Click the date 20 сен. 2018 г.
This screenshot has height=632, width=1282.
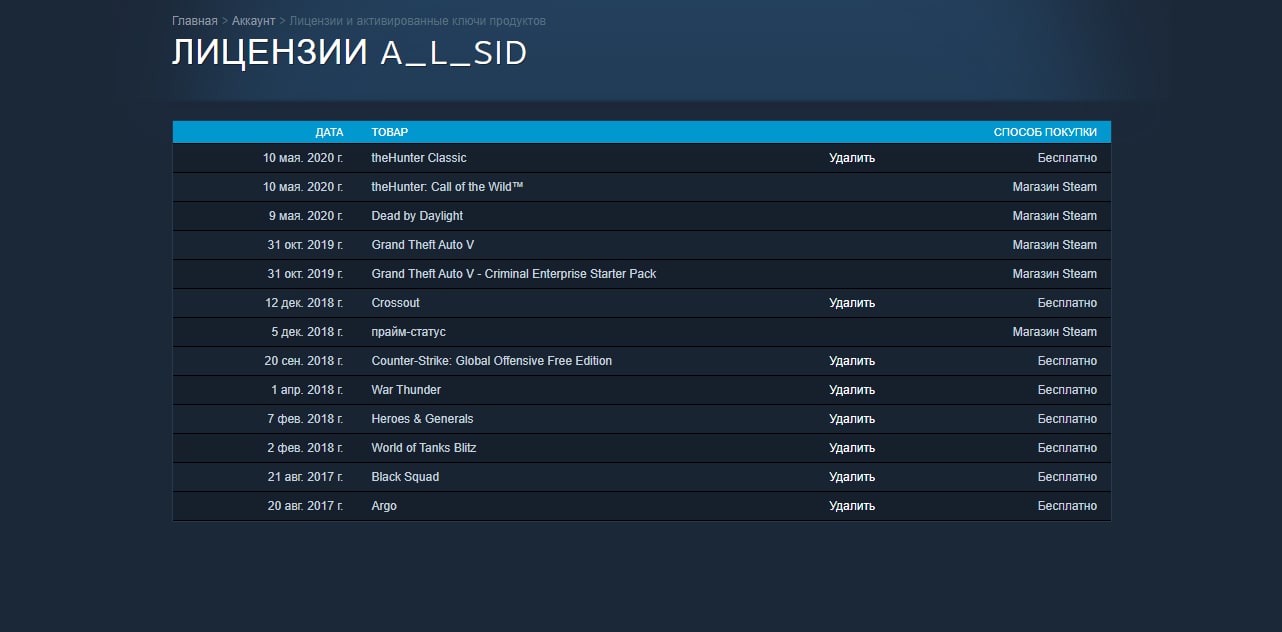[304, 361]
